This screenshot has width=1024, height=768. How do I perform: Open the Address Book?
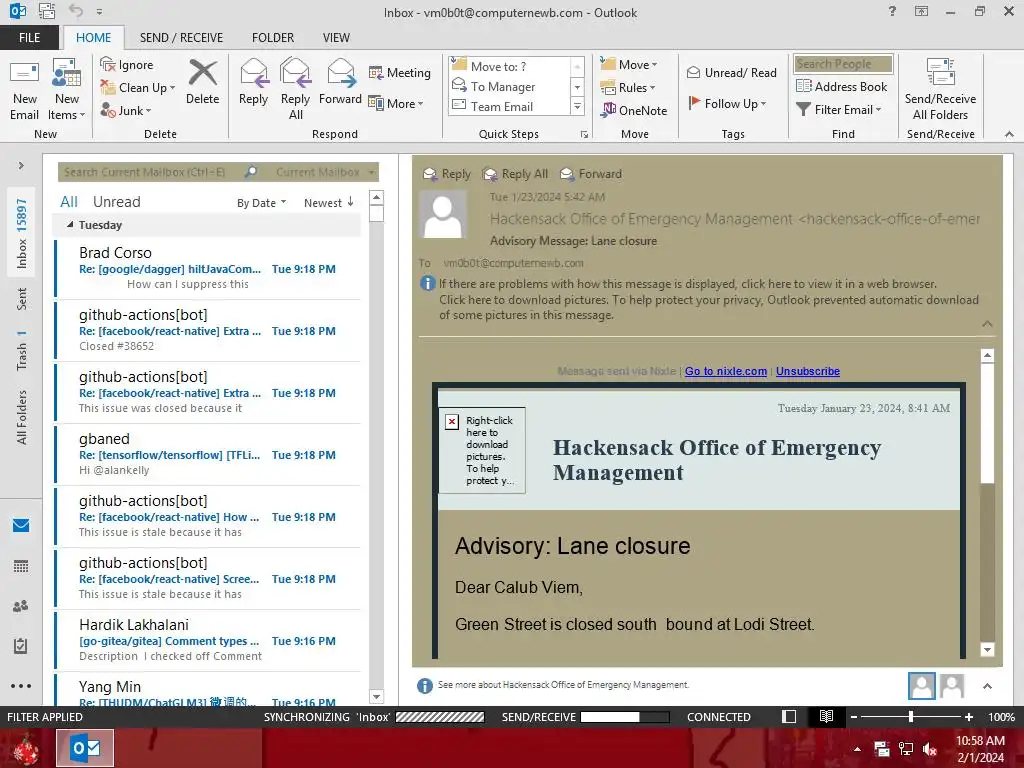pos(842,86)
